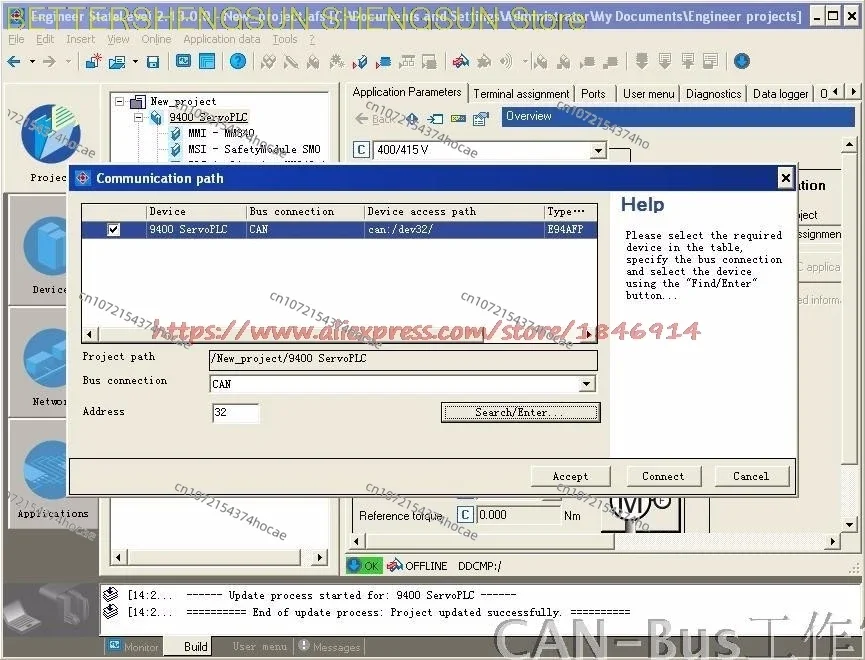Click the project tree right scroll arrow
865x660 pixels.
point(320,557)
